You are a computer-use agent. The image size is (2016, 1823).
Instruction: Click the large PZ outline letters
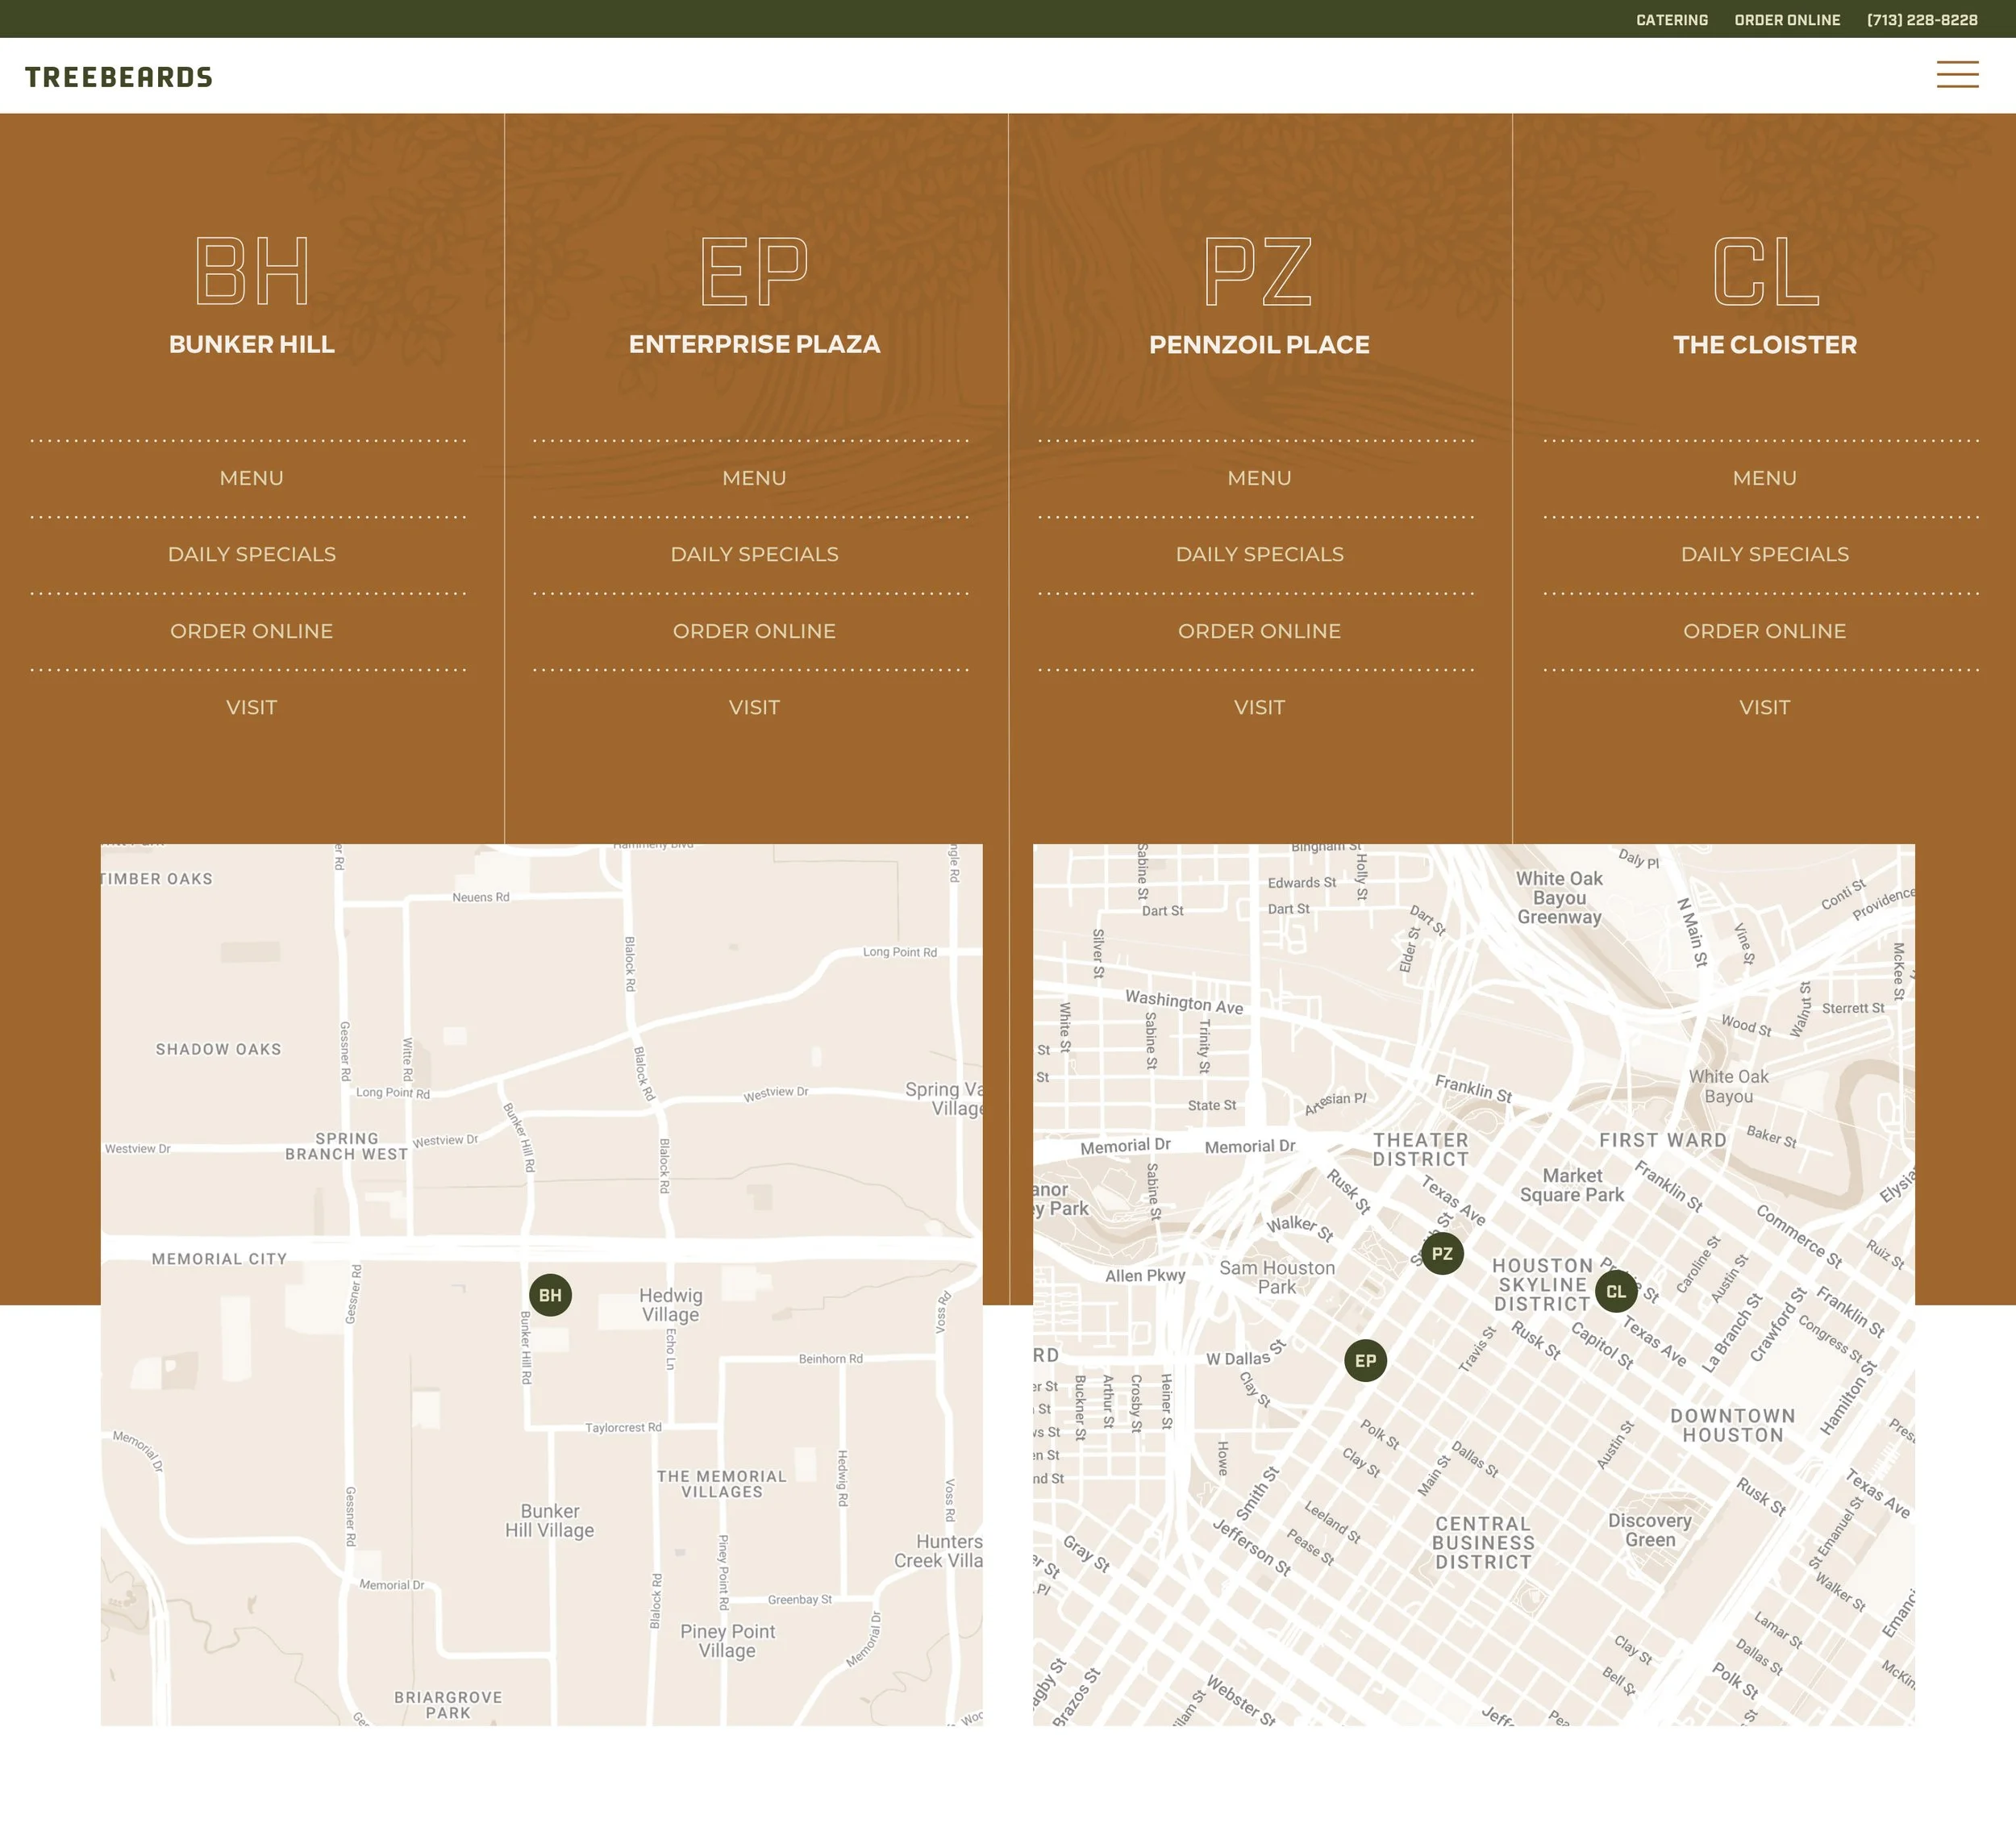point(1258,271)
